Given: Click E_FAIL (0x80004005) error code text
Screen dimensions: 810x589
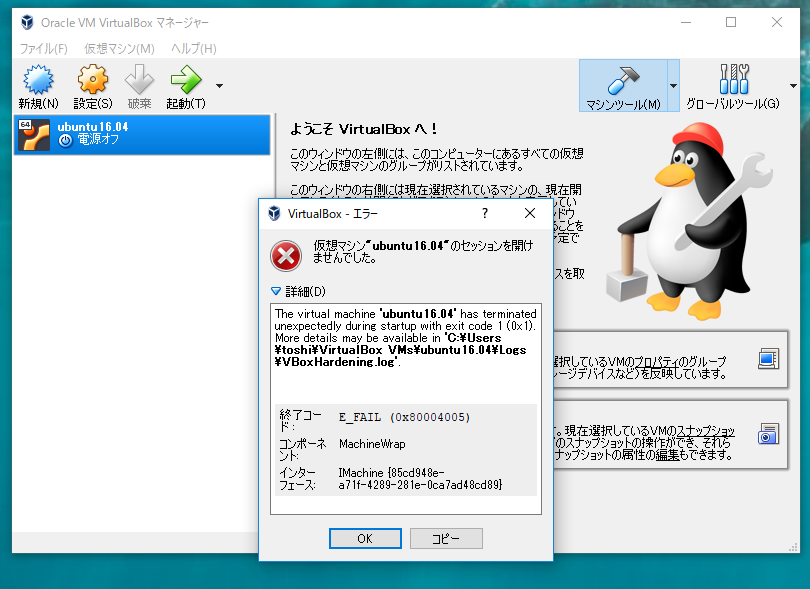Looking at the screenshot, I should tap(404, 417).
